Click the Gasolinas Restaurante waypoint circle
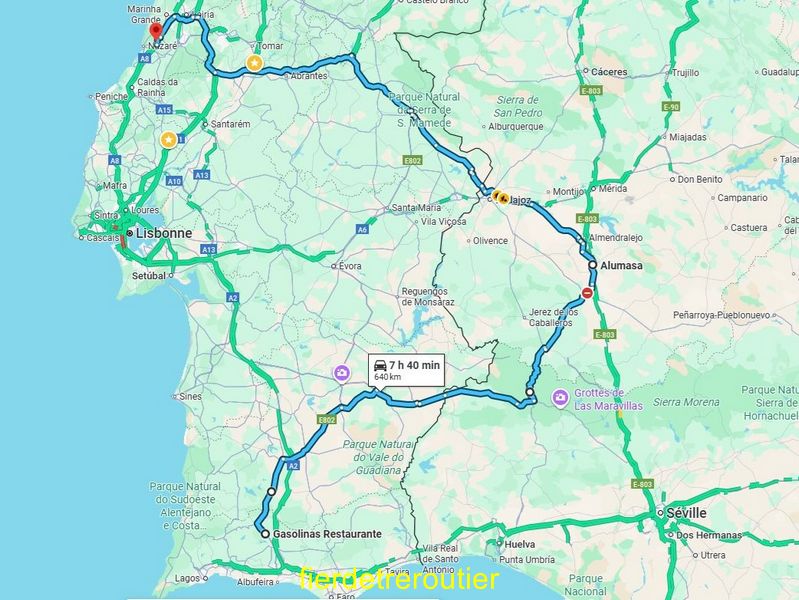Image resolution: width=799 pixels, height=600 pixels. click(265, 534)
